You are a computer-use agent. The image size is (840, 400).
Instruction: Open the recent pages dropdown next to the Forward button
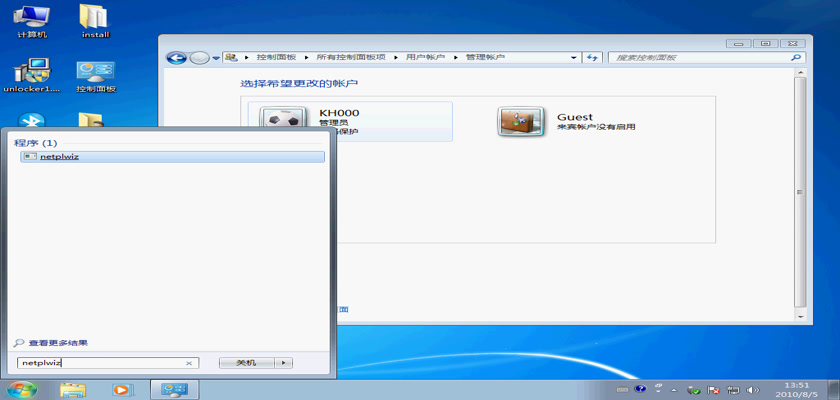click(x=216, y=59)
